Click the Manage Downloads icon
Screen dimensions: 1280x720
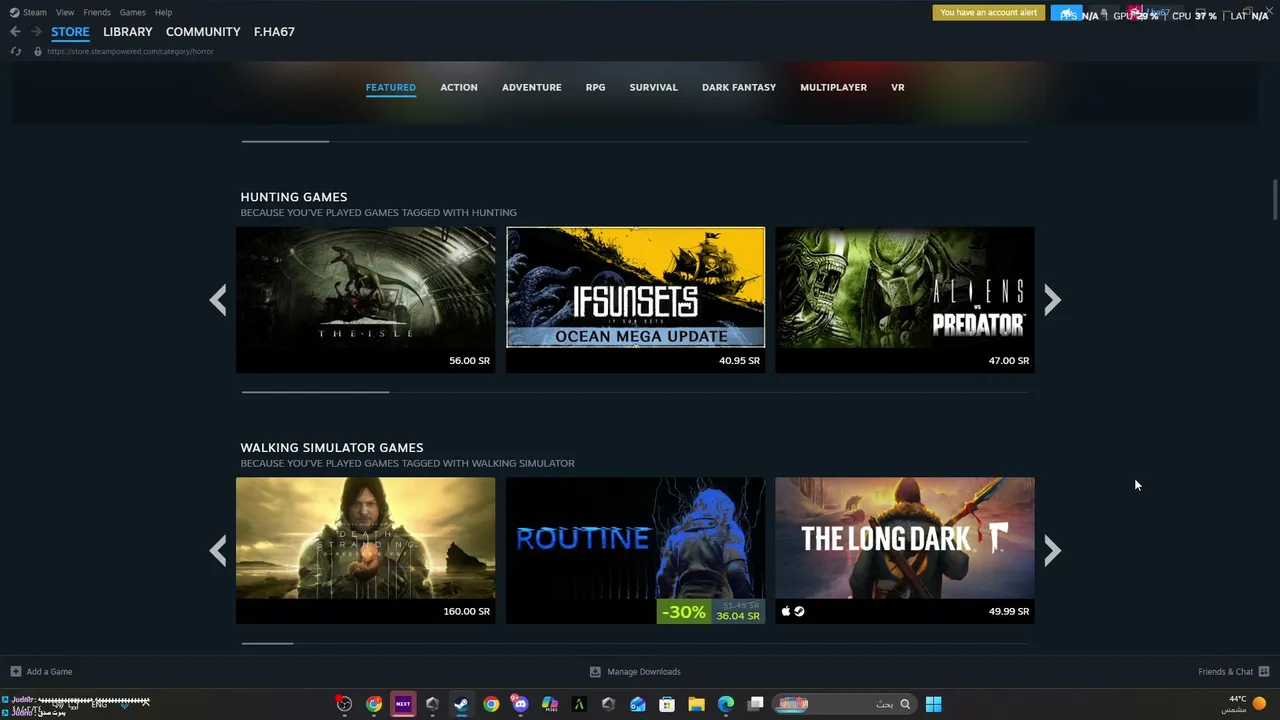point(595,672)
